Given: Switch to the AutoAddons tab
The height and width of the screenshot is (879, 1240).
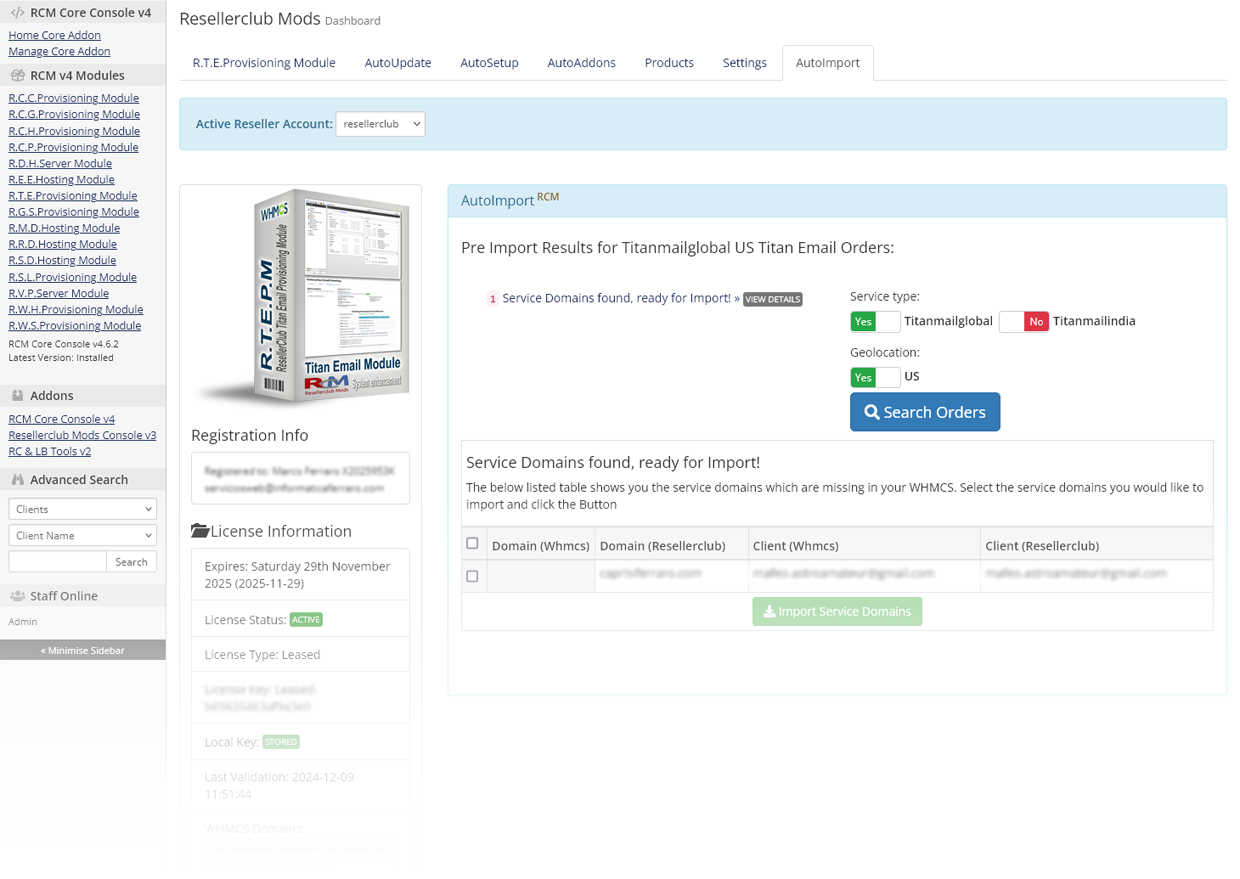Looking at the screenshot, I should click(x=581, y=62).
